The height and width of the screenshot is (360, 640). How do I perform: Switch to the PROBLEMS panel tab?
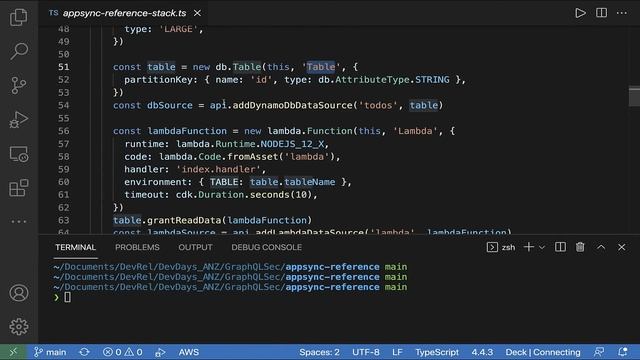tap(137, 247)
